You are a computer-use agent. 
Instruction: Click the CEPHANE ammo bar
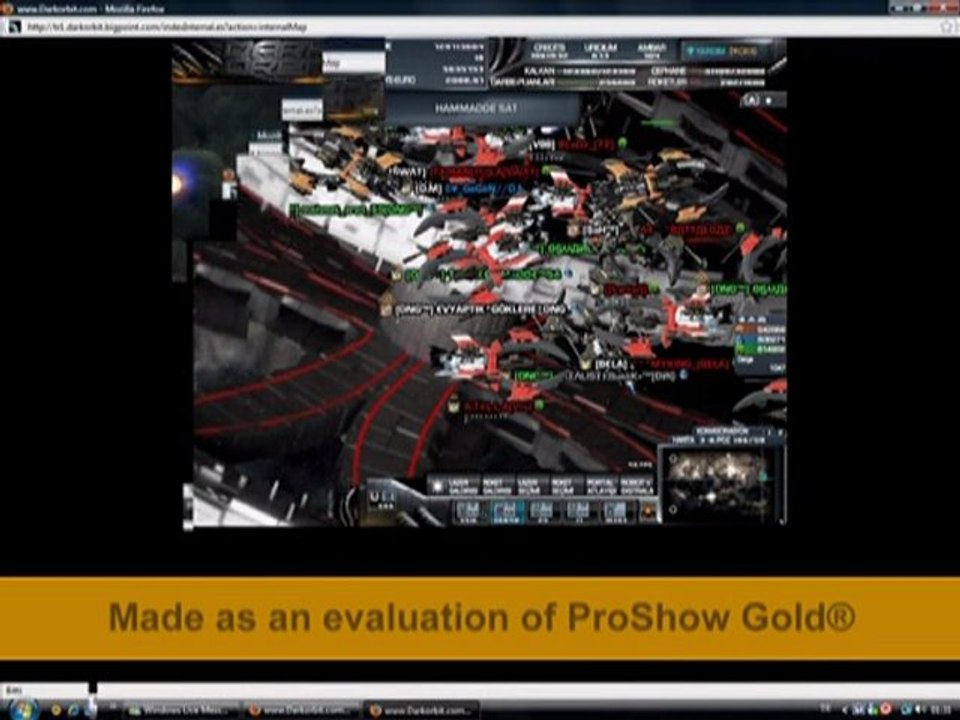[708, 71]
